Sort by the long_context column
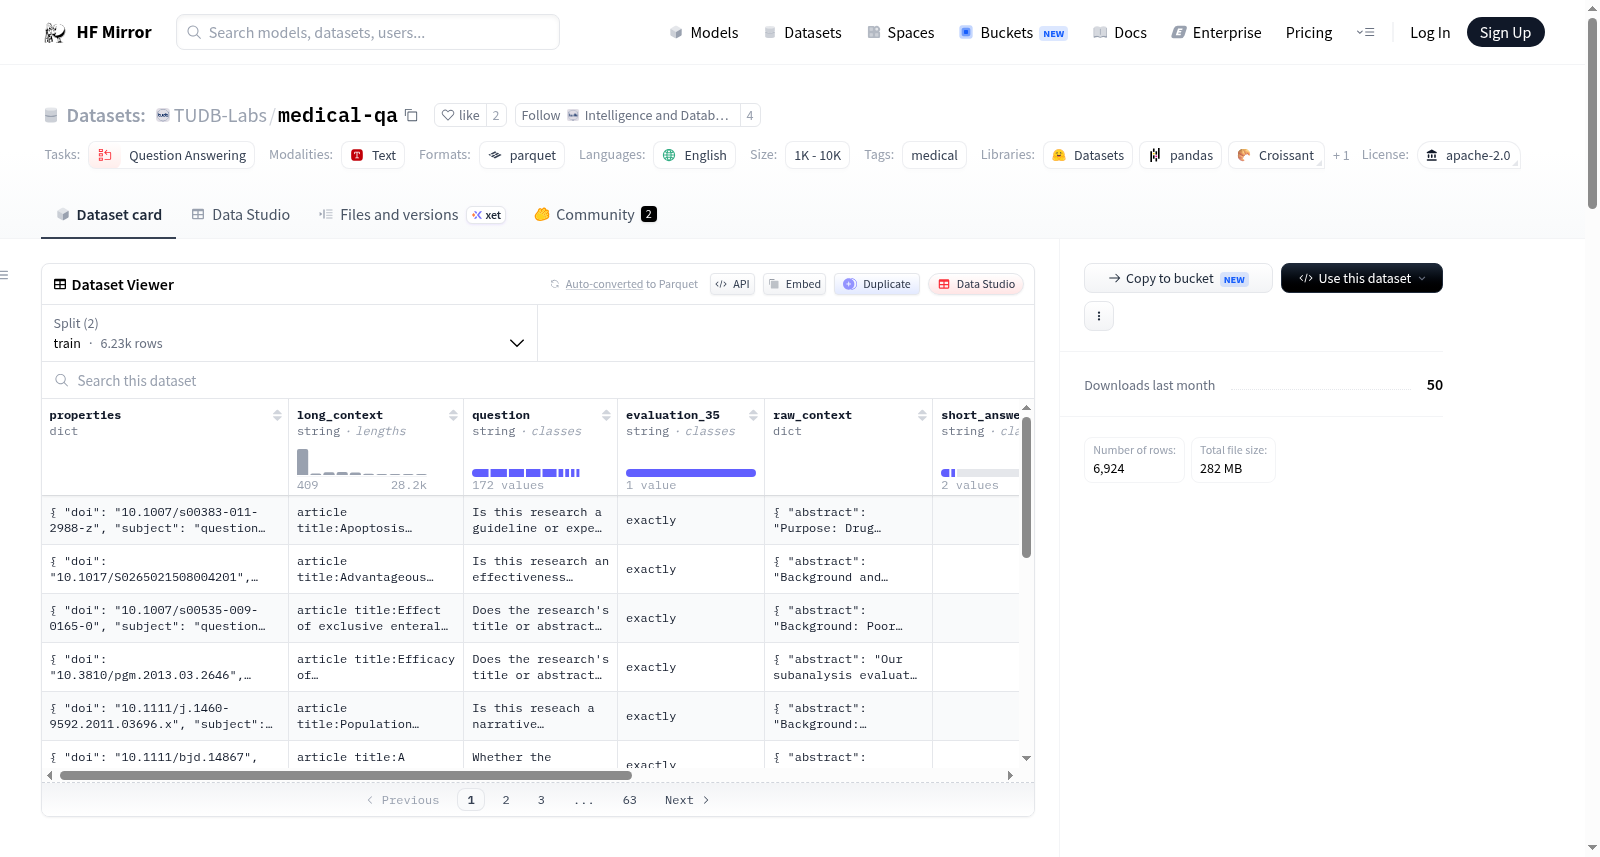 (x=453, y=415)
